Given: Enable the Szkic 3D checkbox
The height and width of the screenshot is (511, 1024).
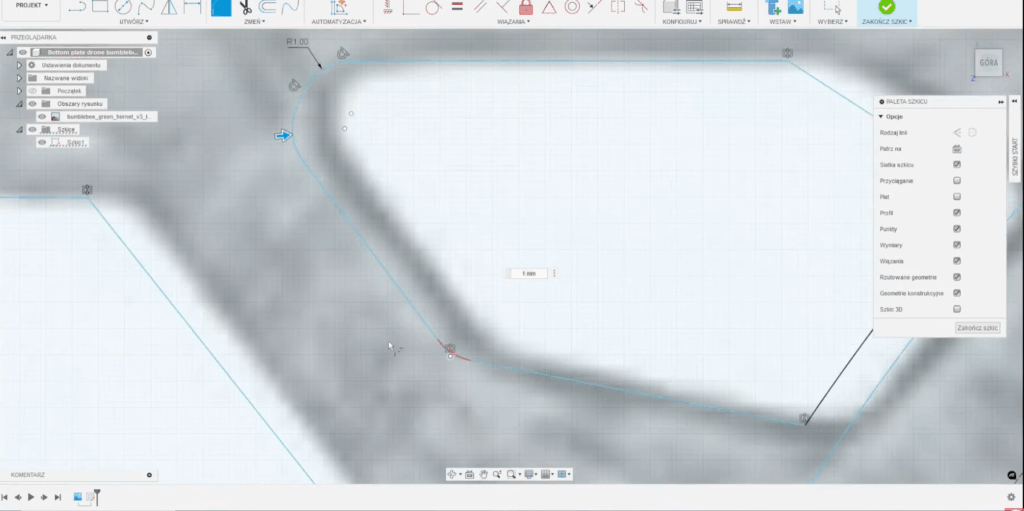Looking at the screenshot, I should pos(957,309).
